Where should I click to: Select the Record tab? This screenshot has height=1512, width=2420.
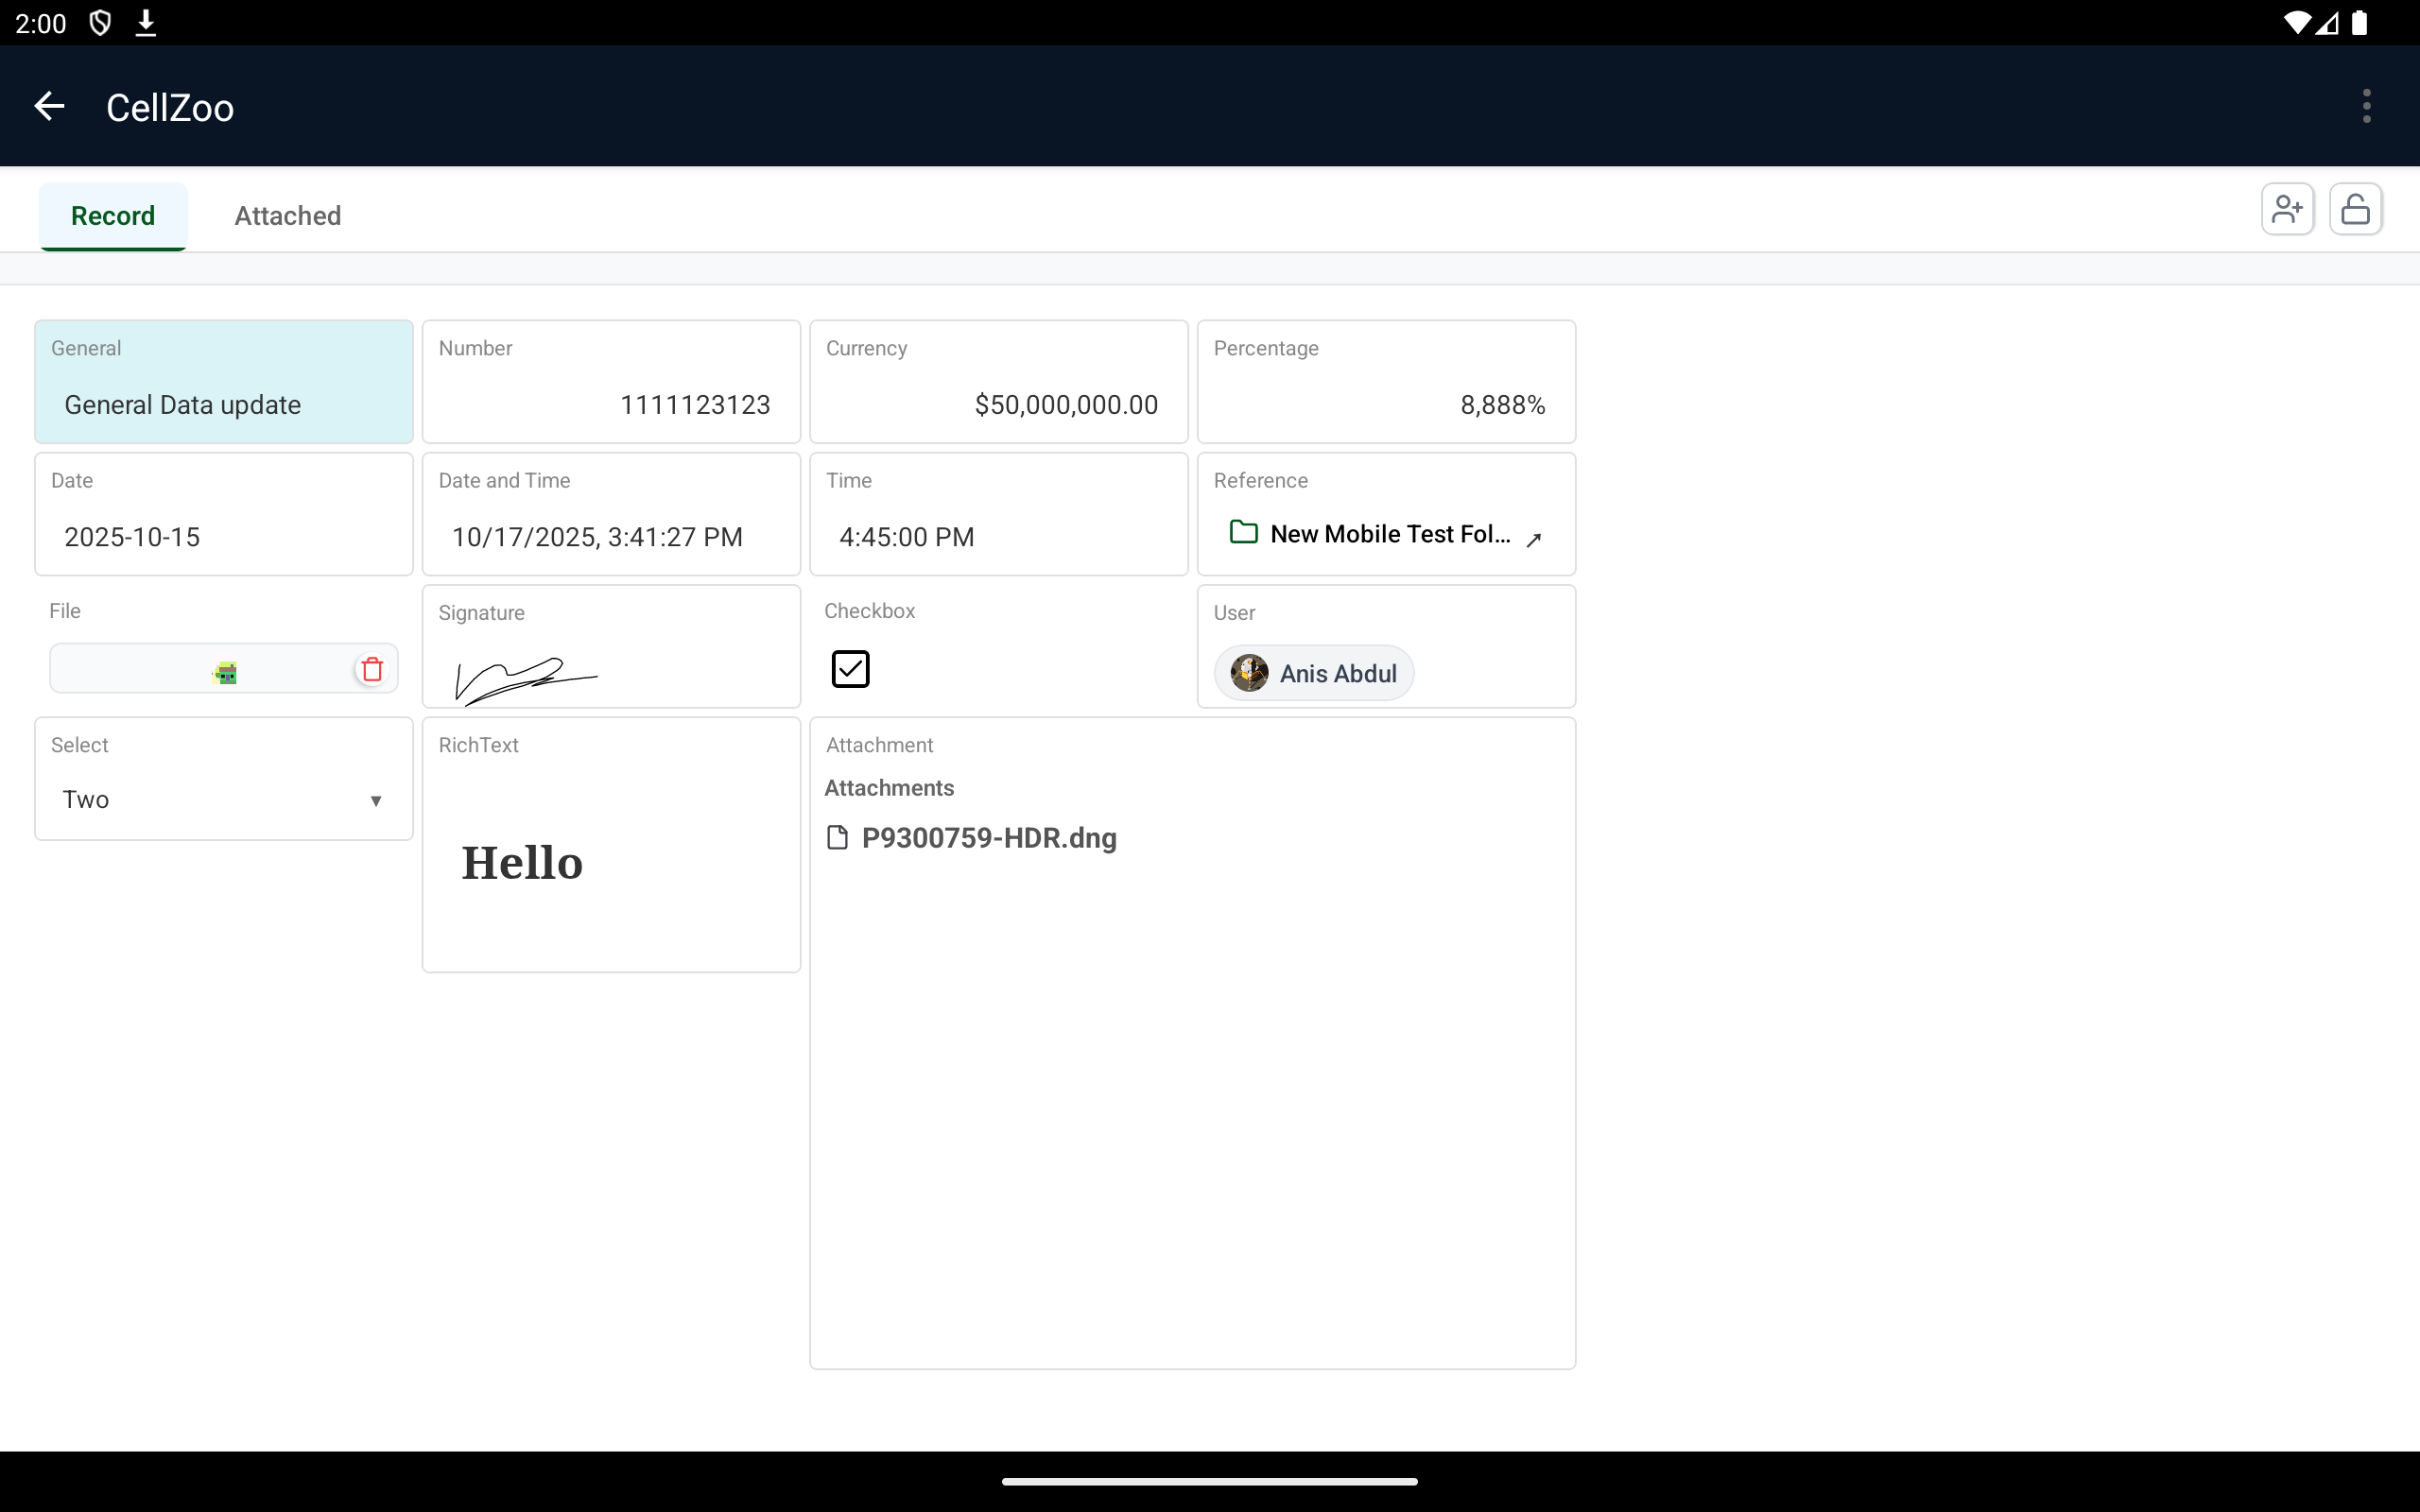tap(113, 215)
